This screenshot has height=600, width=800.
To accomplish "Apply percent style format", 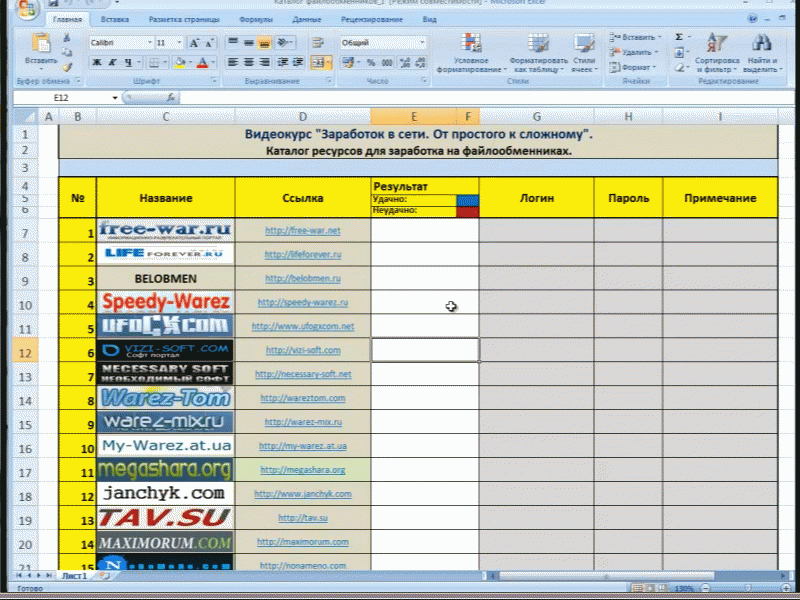I will tap(371, 62).
